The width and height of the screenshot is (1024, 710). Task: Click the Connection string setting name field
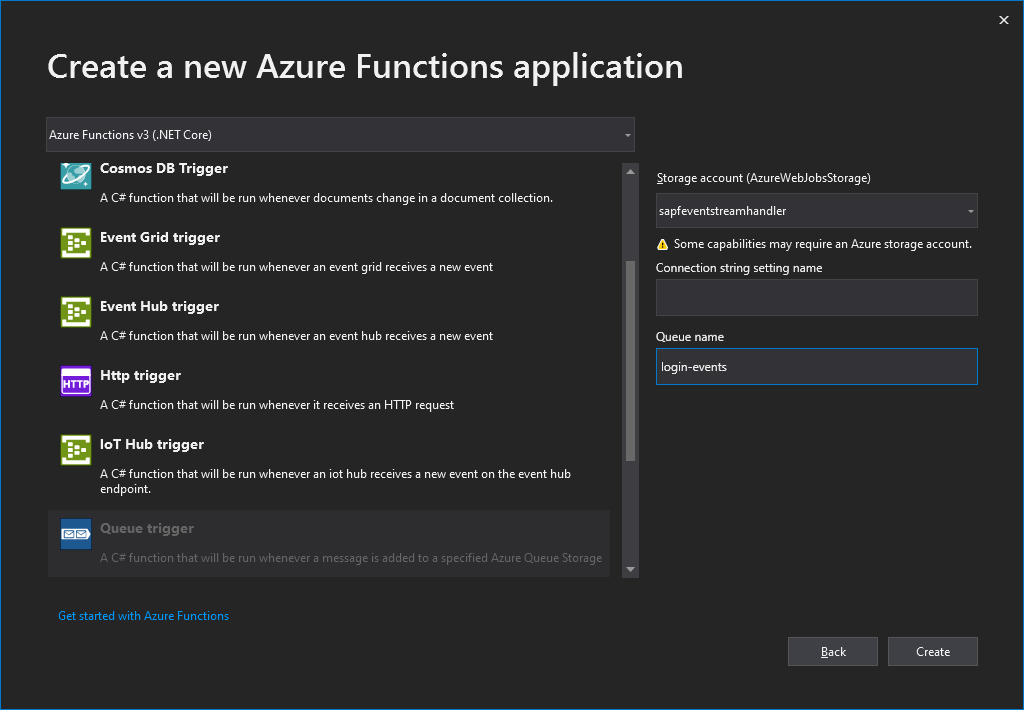click(816, 297)
